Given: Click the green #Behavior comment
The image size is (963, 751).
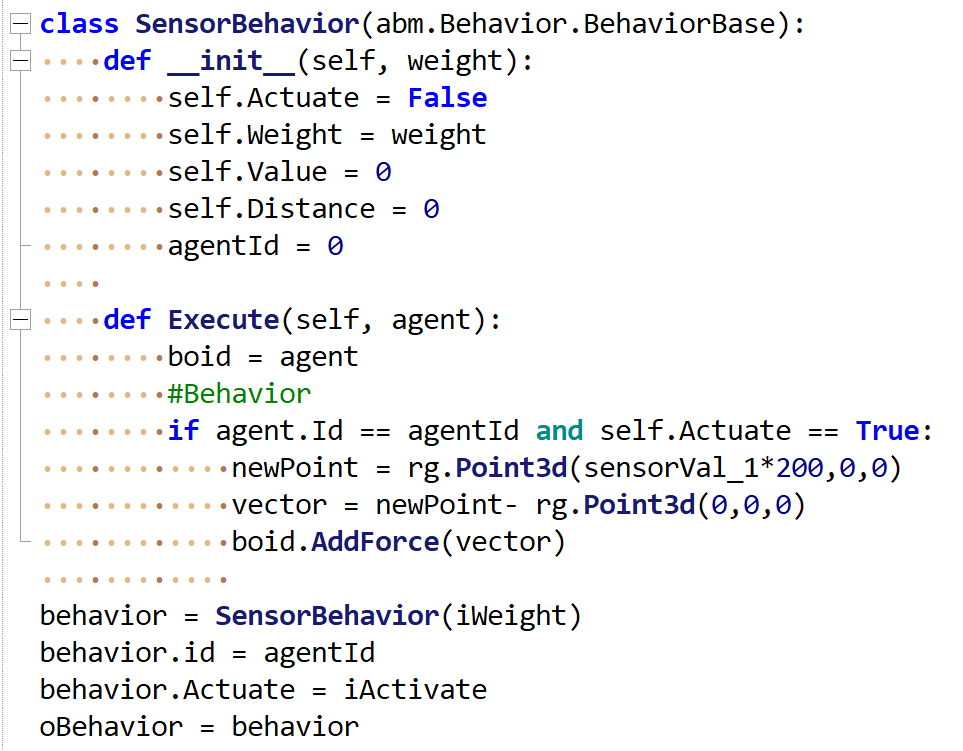Looking at the screenshot, I should coord(239,394).
